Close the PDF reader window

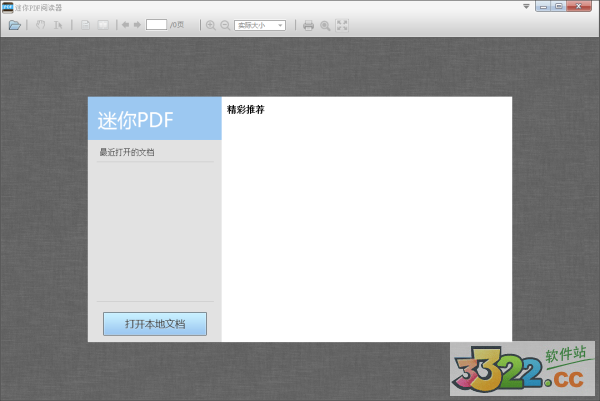pyautogui.click(x=579, y=6)
